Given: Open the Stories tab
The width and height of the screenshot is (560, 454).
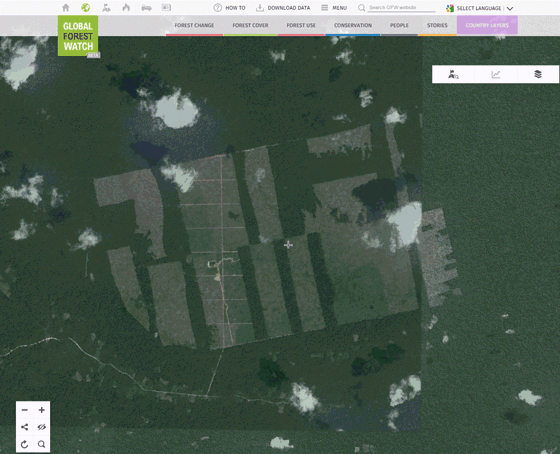Looking at the screenshot, I should (x=437, y=25).
